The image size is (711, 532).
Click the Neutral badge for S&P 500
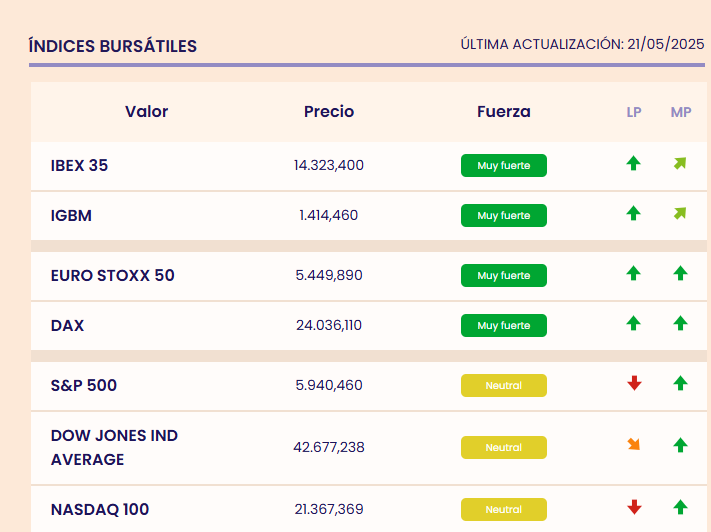point(503,385)
